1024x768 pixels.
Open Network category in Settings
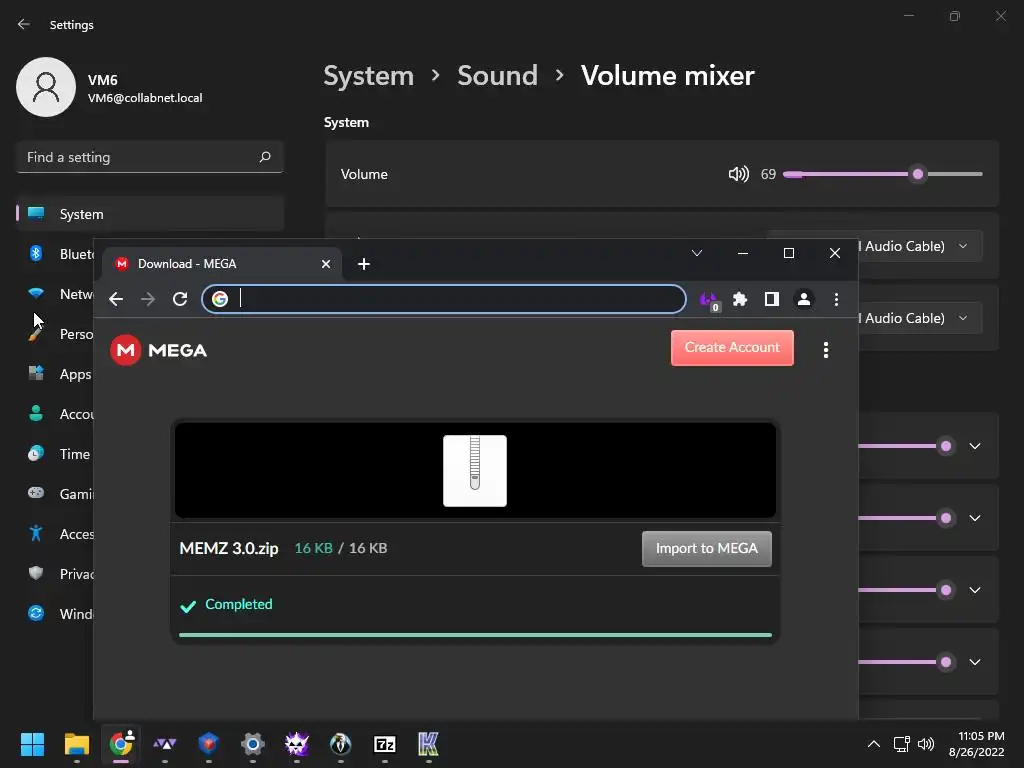[61, 294]
